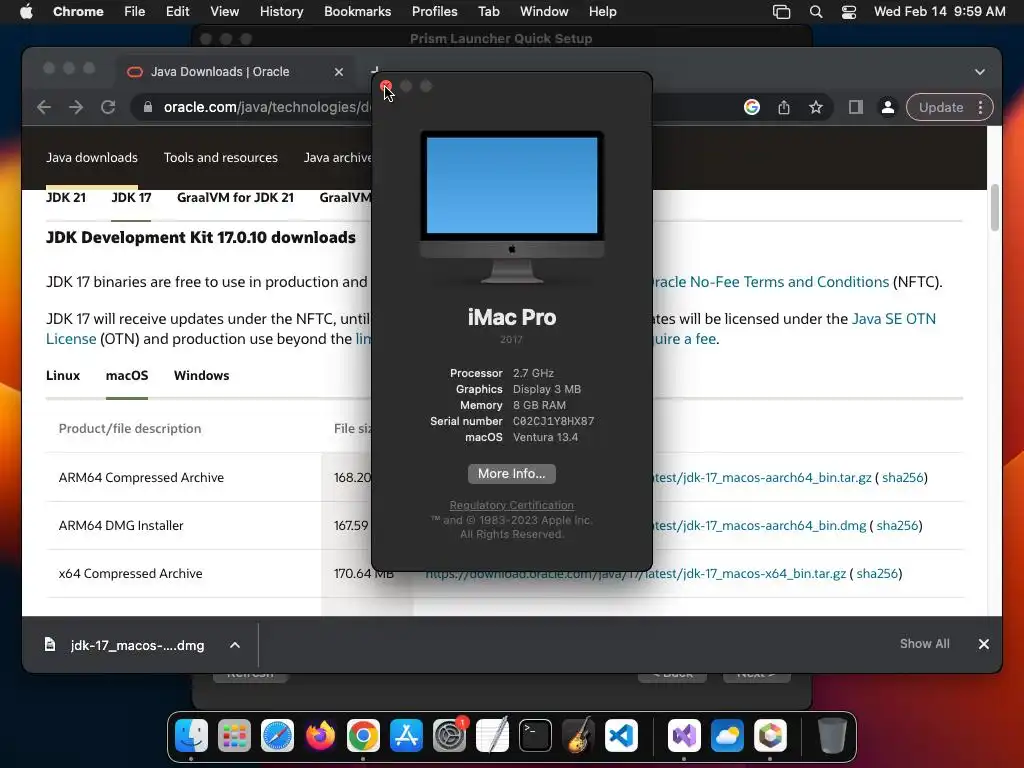Click Show All downloads

pyautogui.click(x=924, y=644)
